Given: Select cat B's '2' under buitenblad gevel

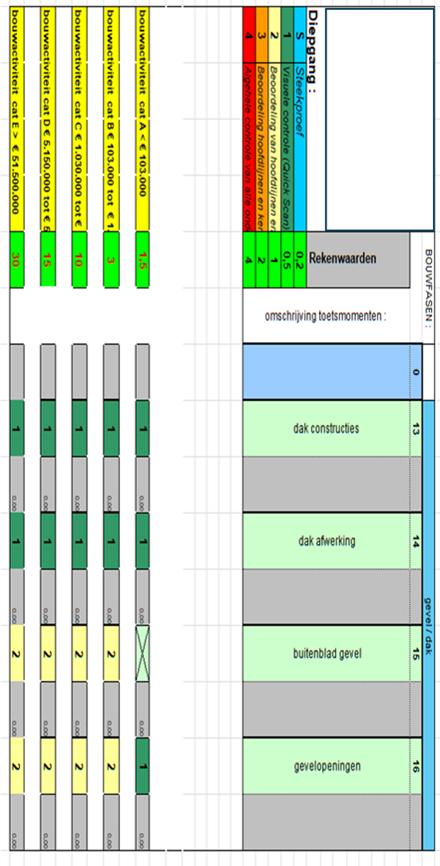Looking at the screenshot, I should point(110,653).
